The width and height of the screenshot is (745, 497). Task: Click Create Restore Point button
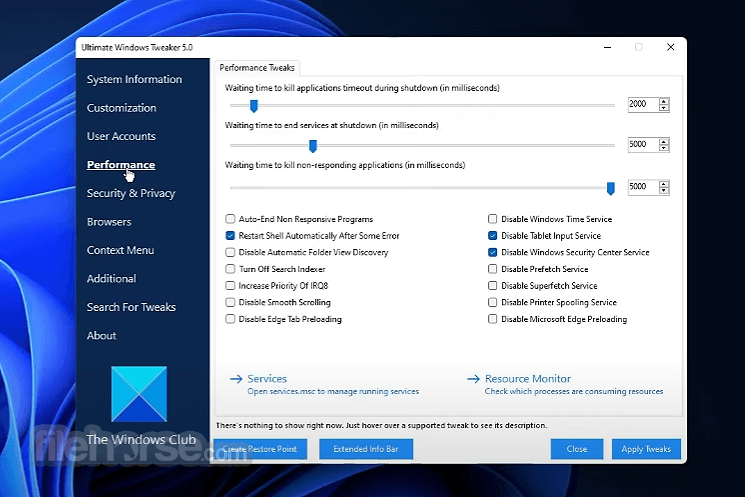(260, 449)
